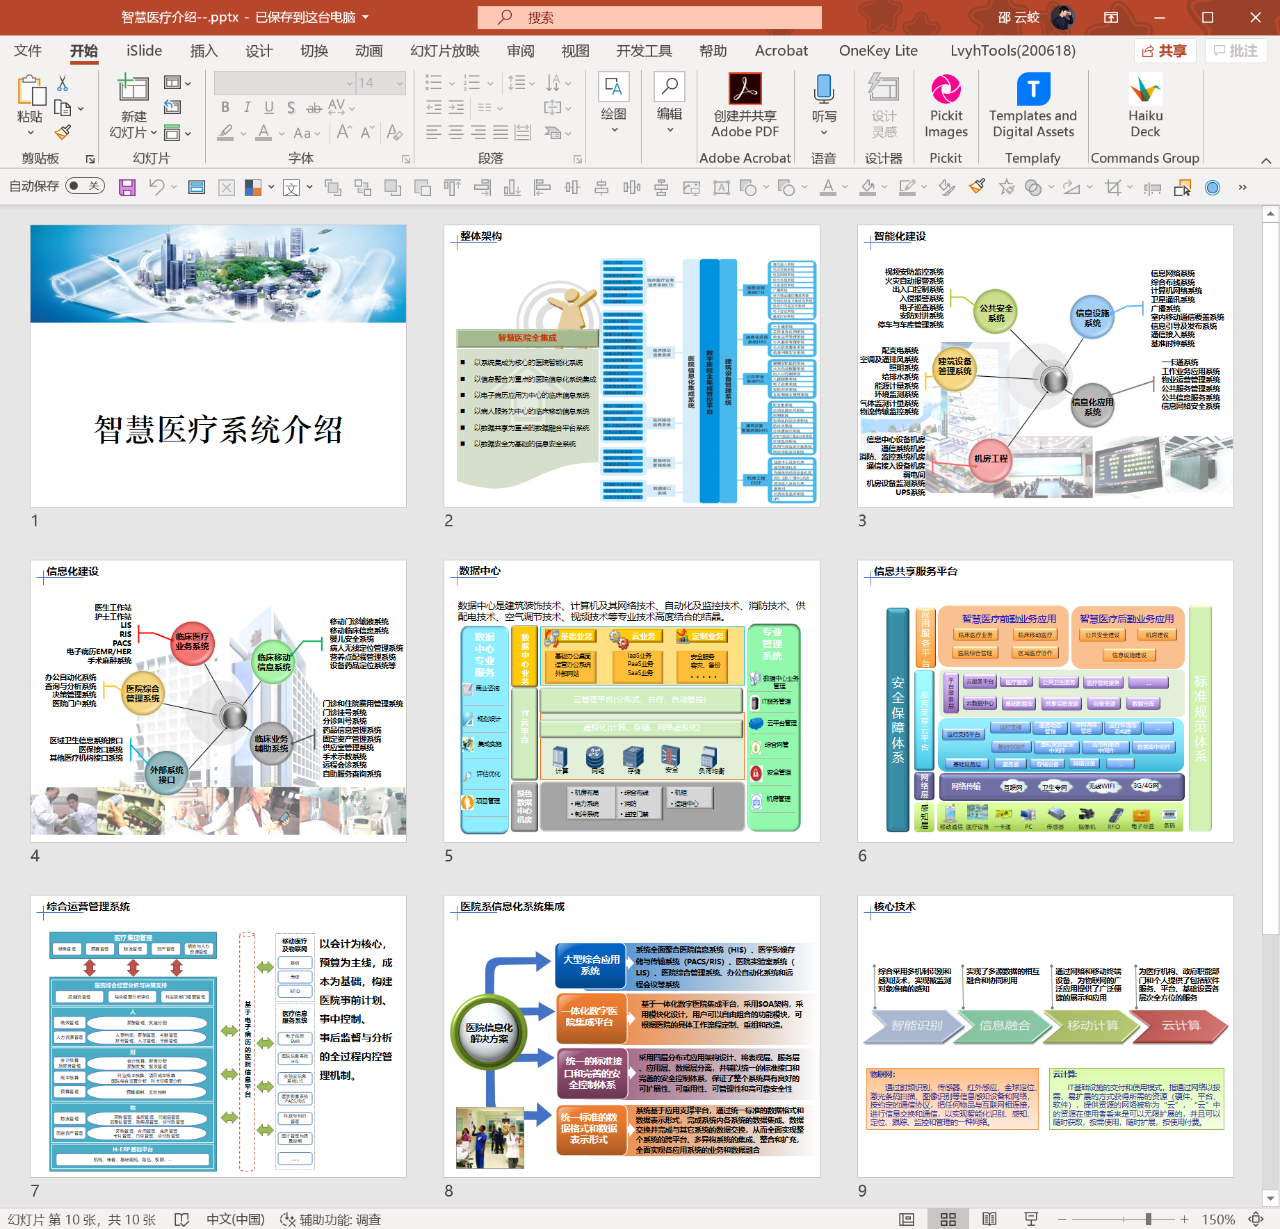Adjust the zoom slider handle

tap(1148, 1219)
